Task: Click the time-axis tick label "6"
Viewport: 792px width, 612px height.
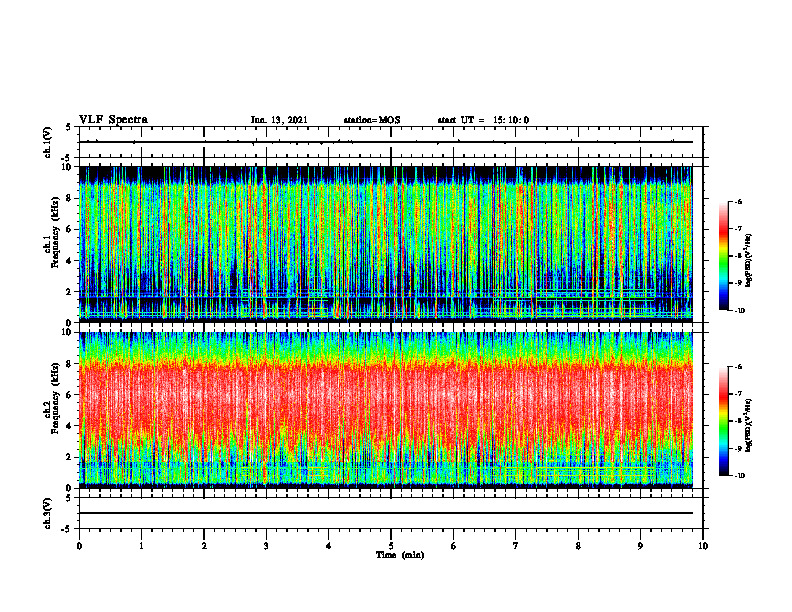Action: [x=454, y=546]
